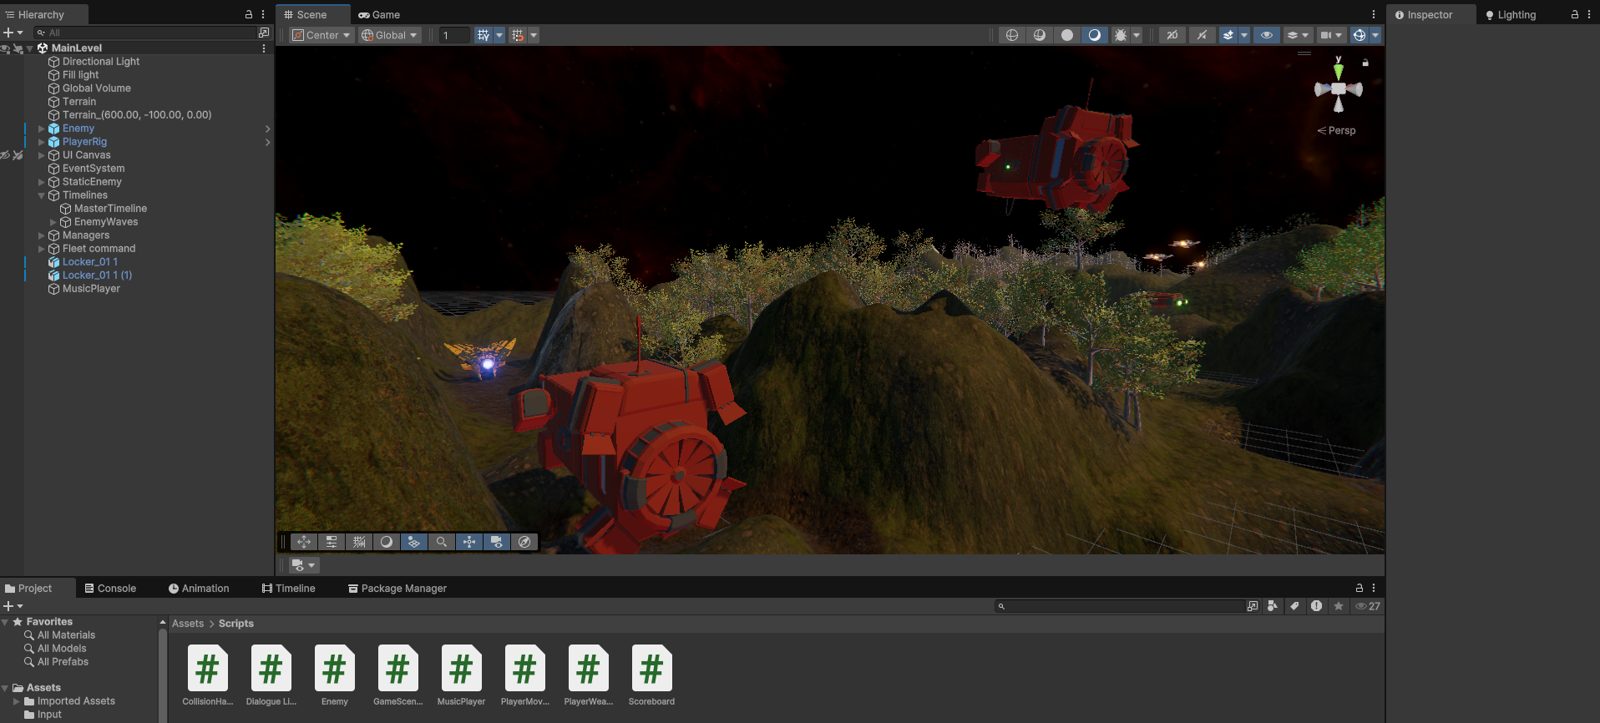Viewport: 1600px width, 723px height.
Task: Toggle MainLevel scene visibility icon
Action: (x=5, y=48)
